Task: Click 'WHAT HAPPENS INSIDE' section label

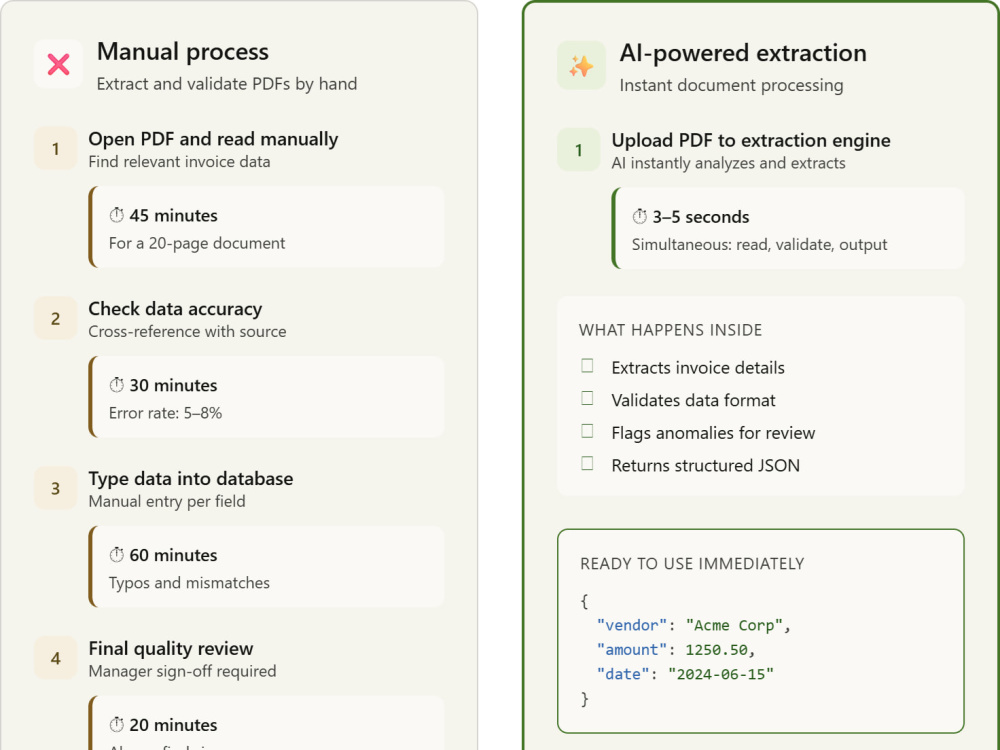Action: [670, 330]
